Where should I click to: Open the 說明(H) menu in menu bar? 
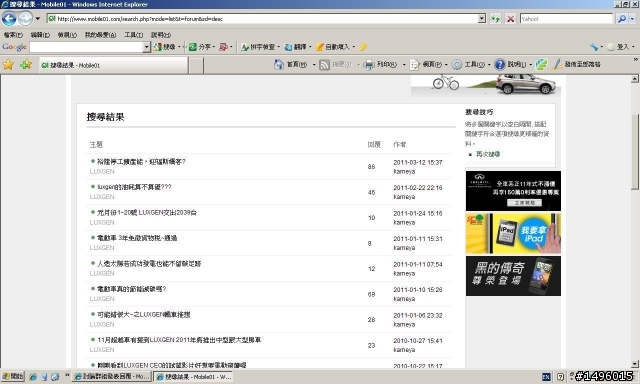click(161, 35)
